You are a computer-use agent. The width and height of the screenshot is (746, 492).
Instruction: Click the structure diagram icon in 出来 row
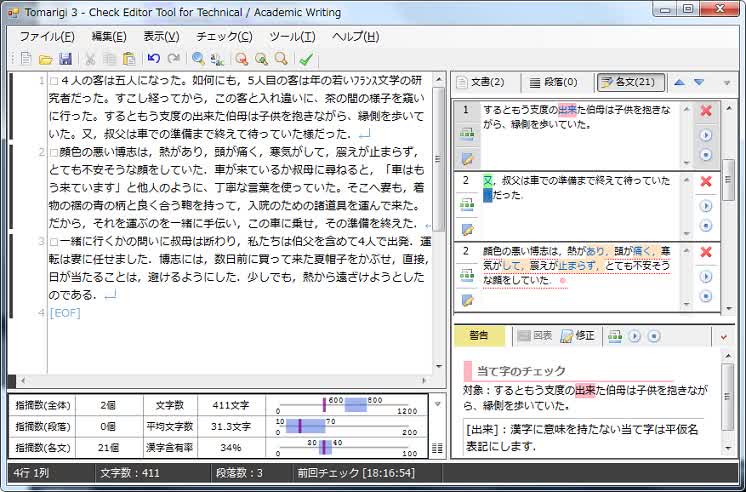click(467, 135)
